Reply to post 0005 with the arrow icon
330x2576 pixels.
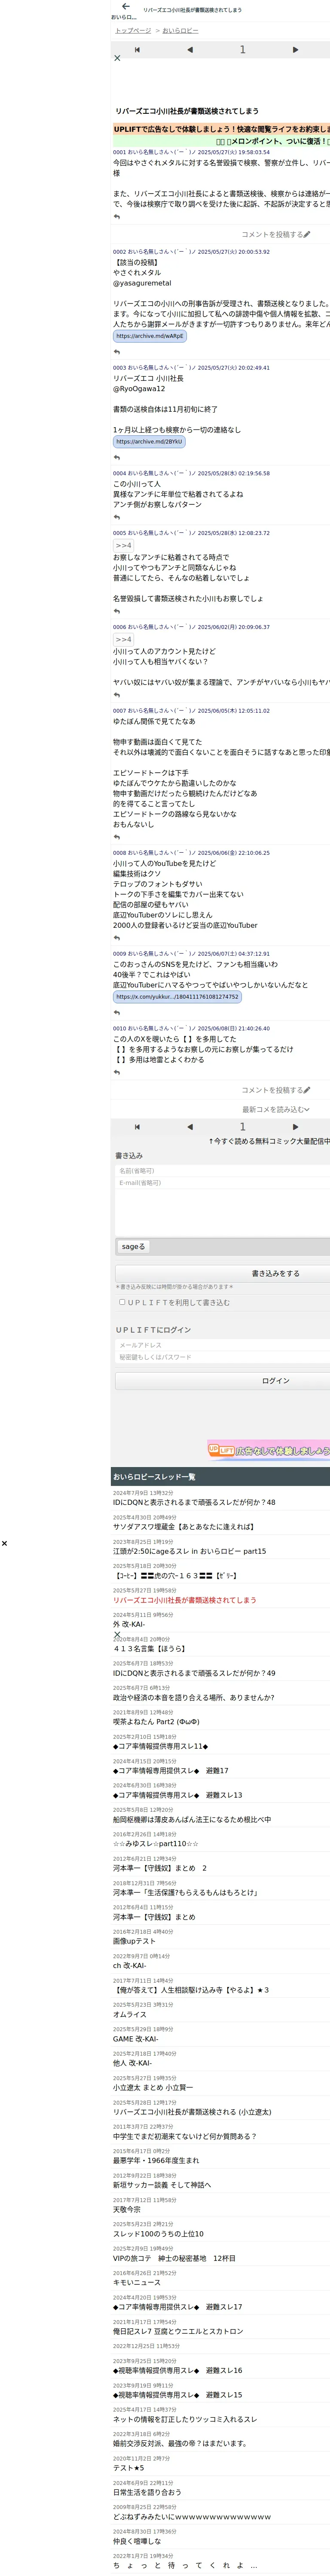click(117, 612)
